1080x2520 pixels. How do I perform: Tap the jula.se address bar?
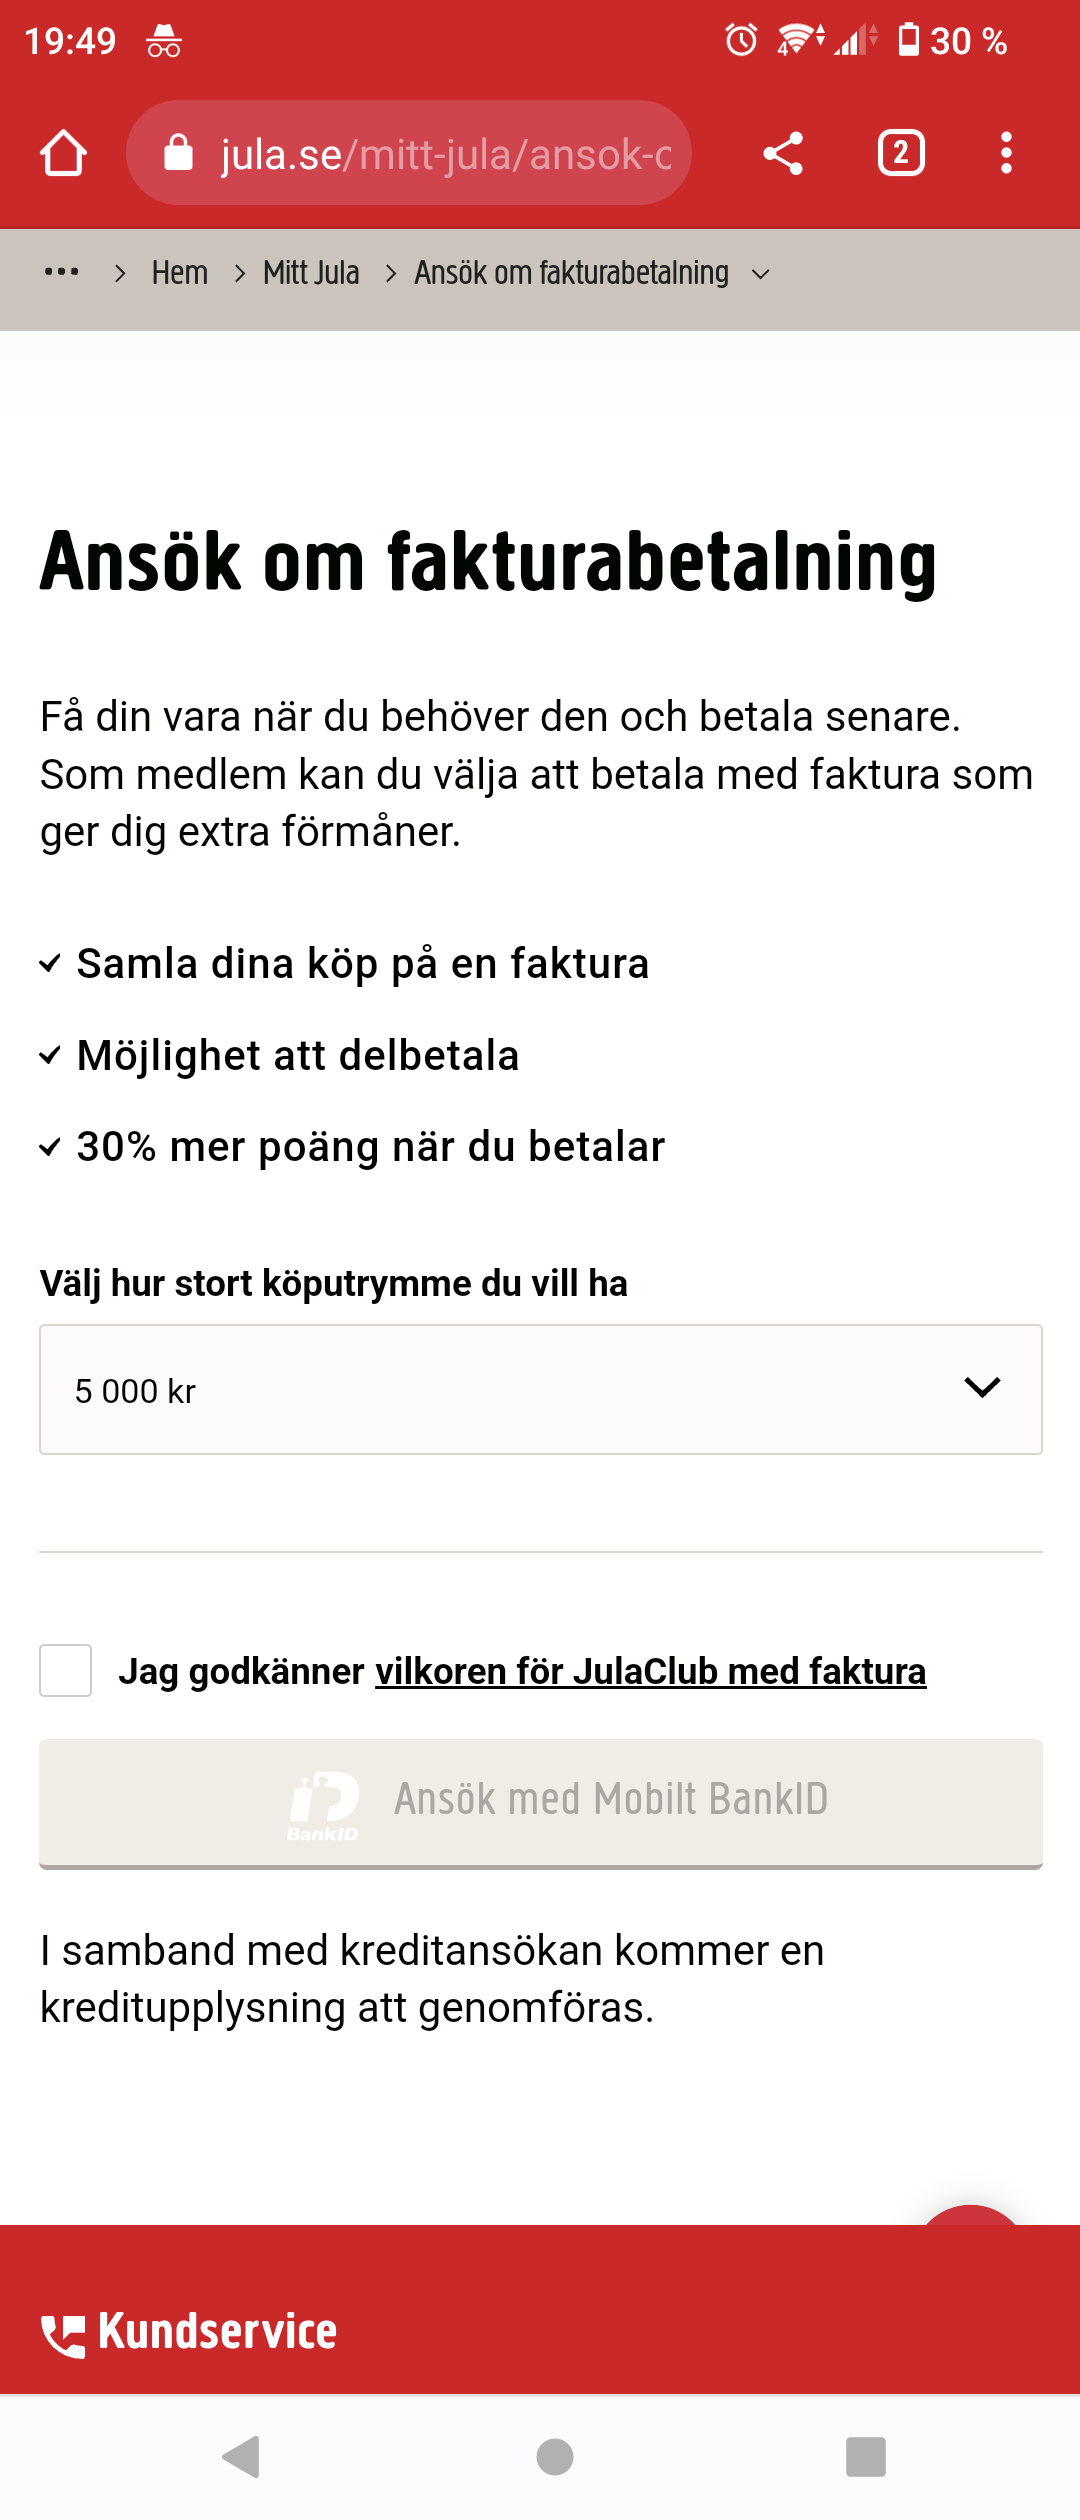pos(445,154)
